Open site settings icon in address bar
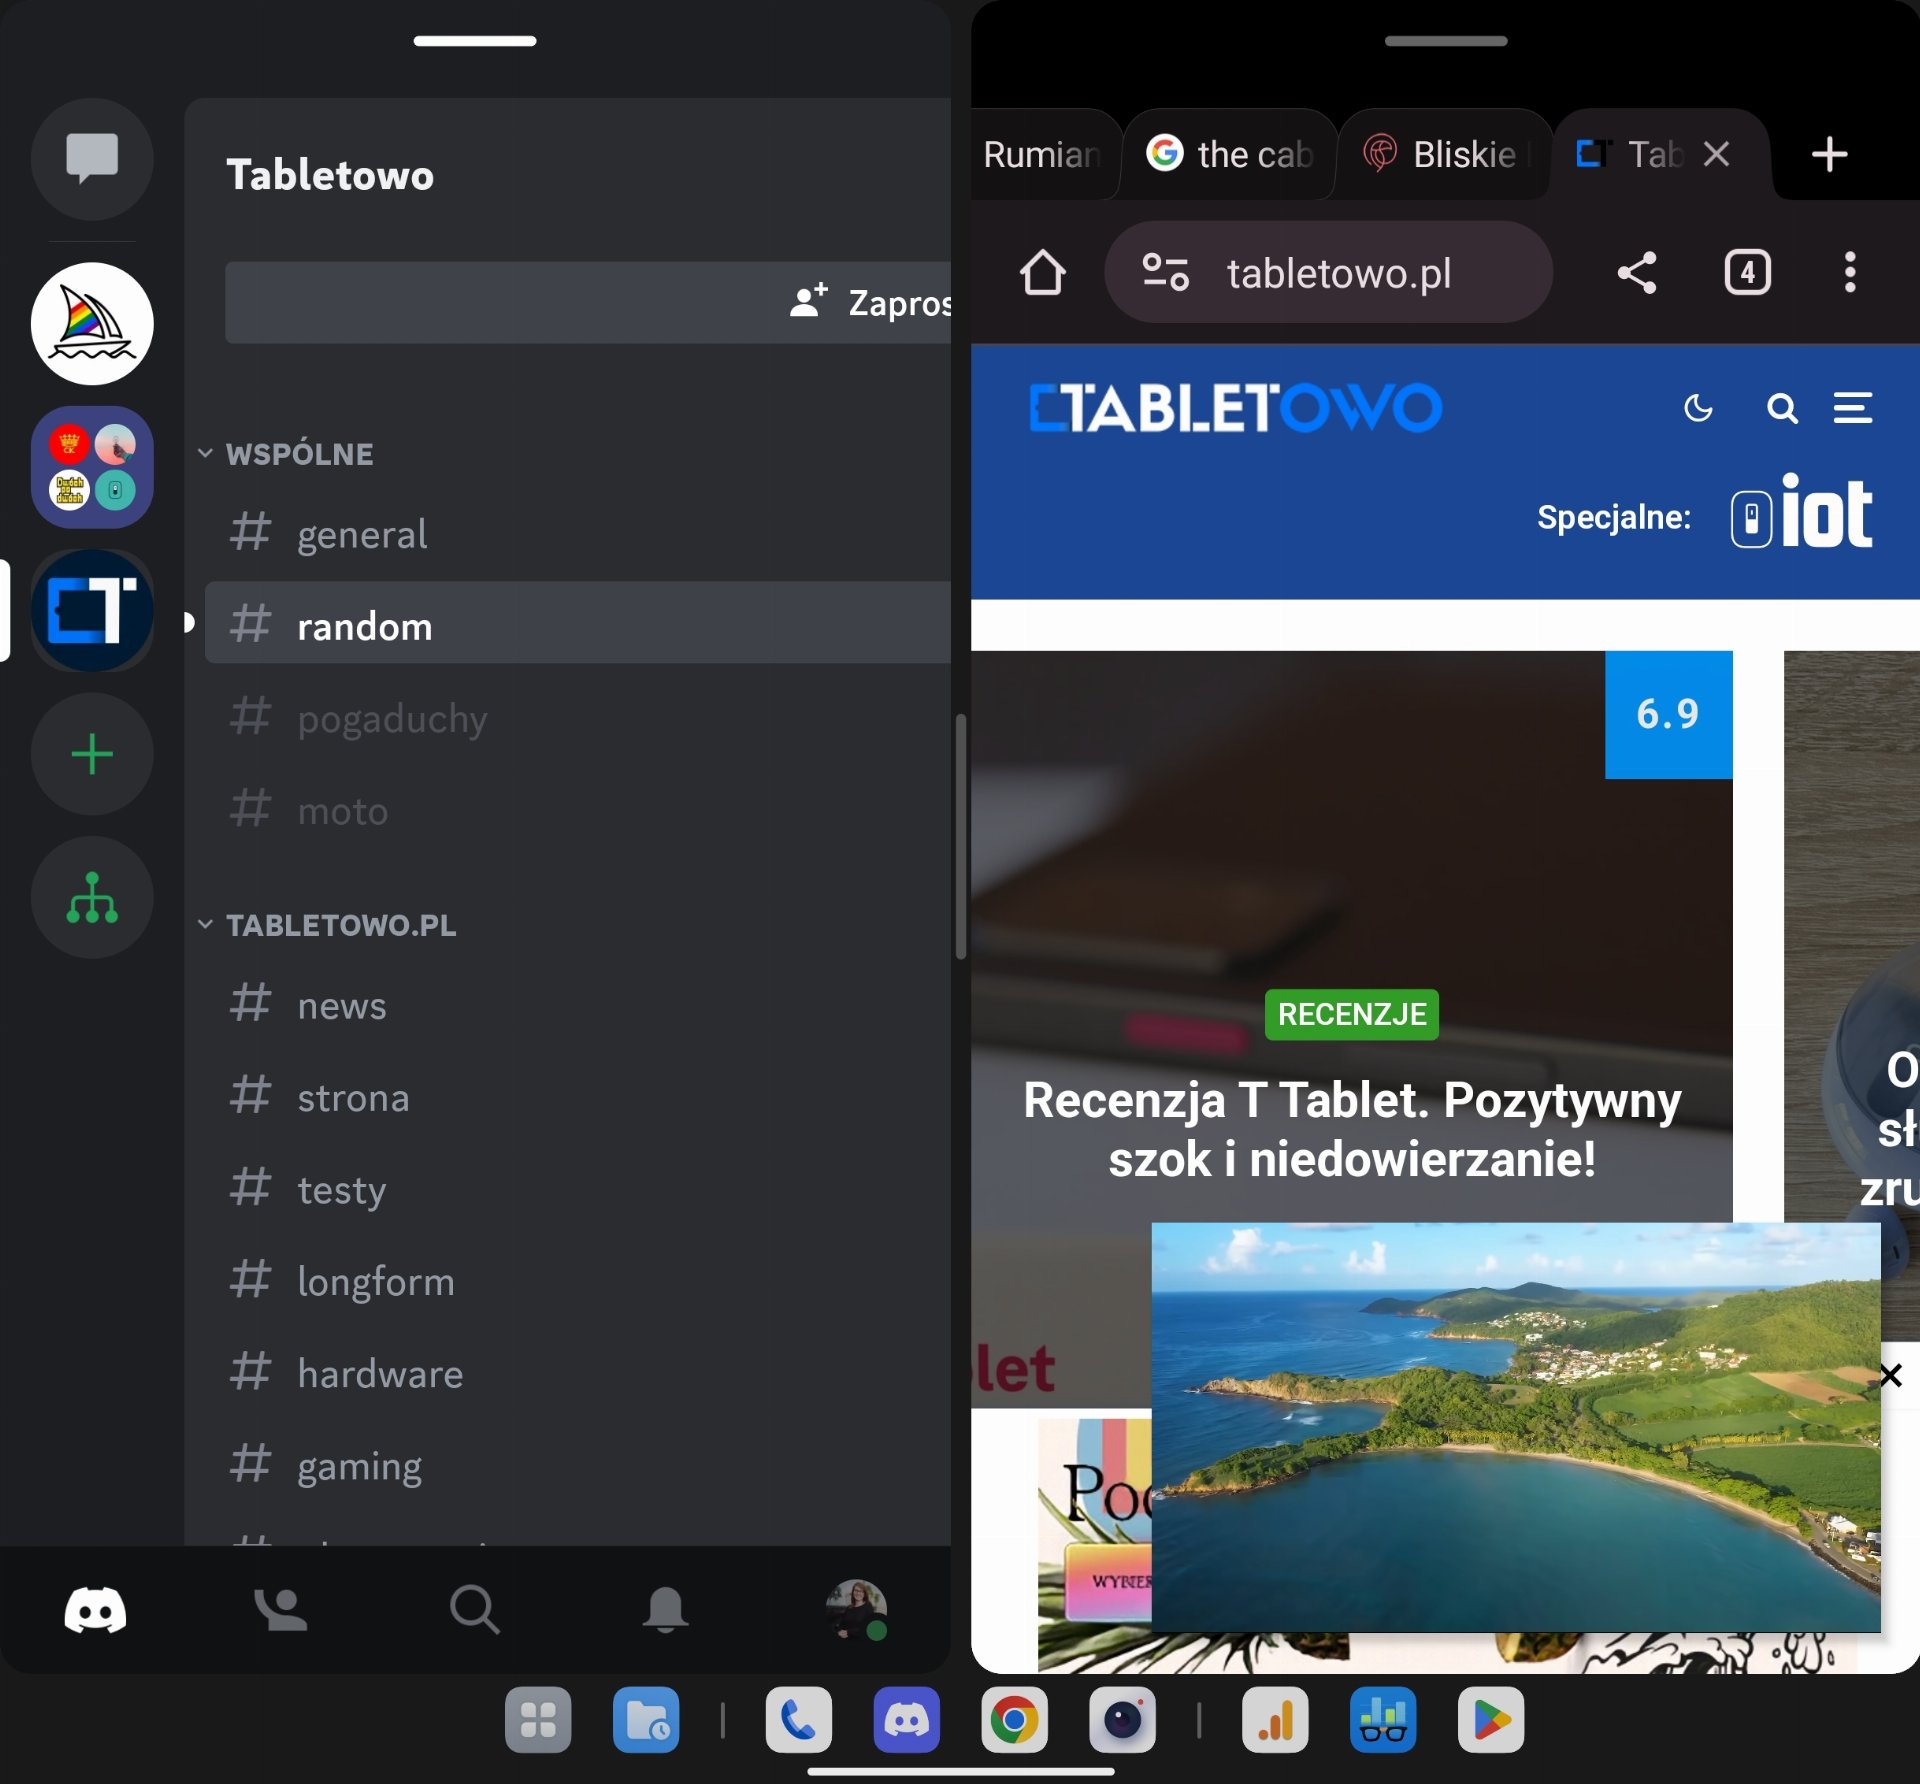The height and width of the screenshot is (1784, 1920). [x=1166, y=272]
